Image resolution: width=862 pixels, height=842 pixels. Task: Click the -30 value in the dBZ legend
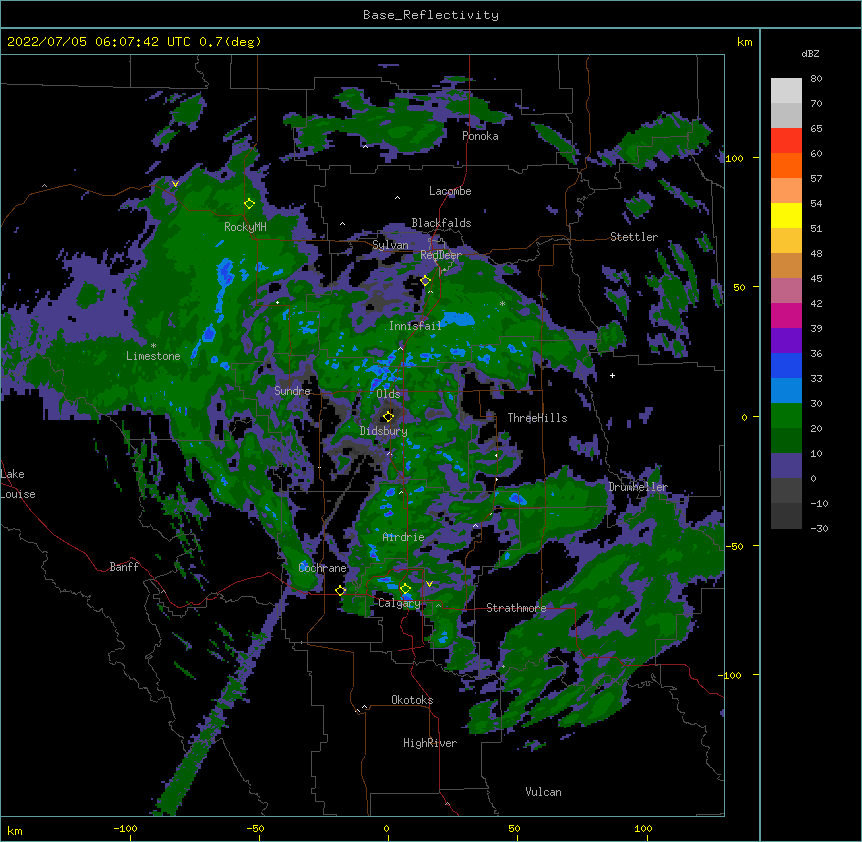[x=819, y=528]
